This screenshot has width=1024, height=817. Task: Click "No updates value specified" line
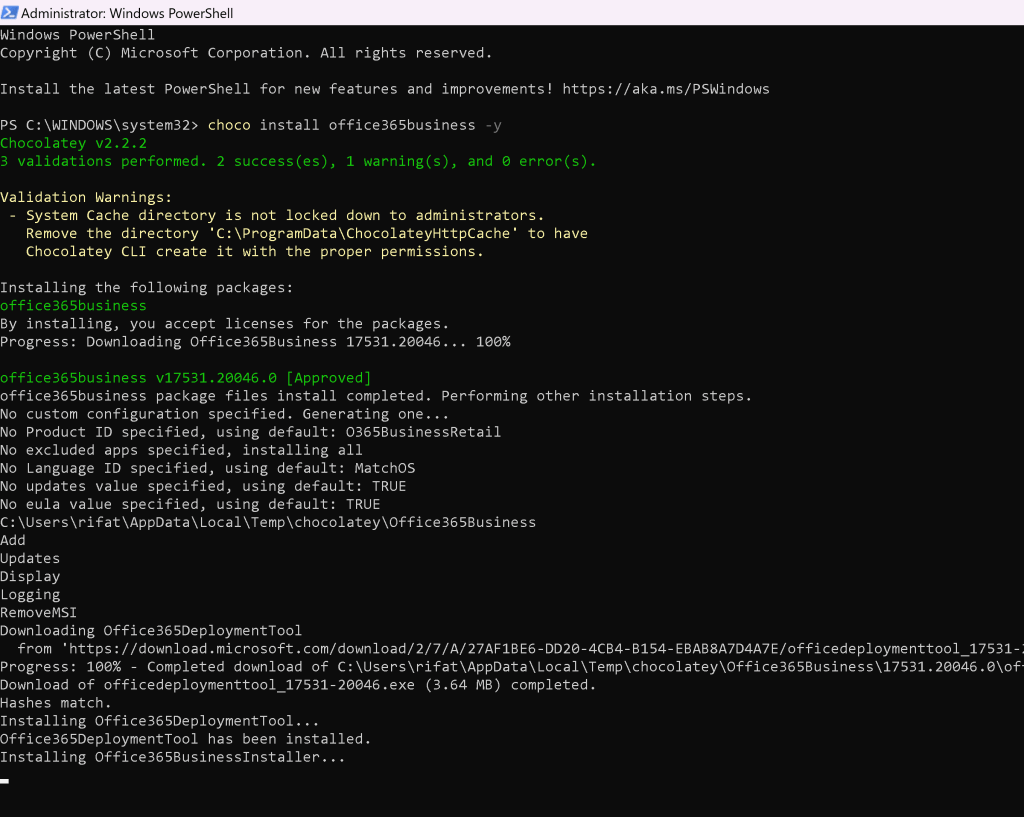pos(203,486)
